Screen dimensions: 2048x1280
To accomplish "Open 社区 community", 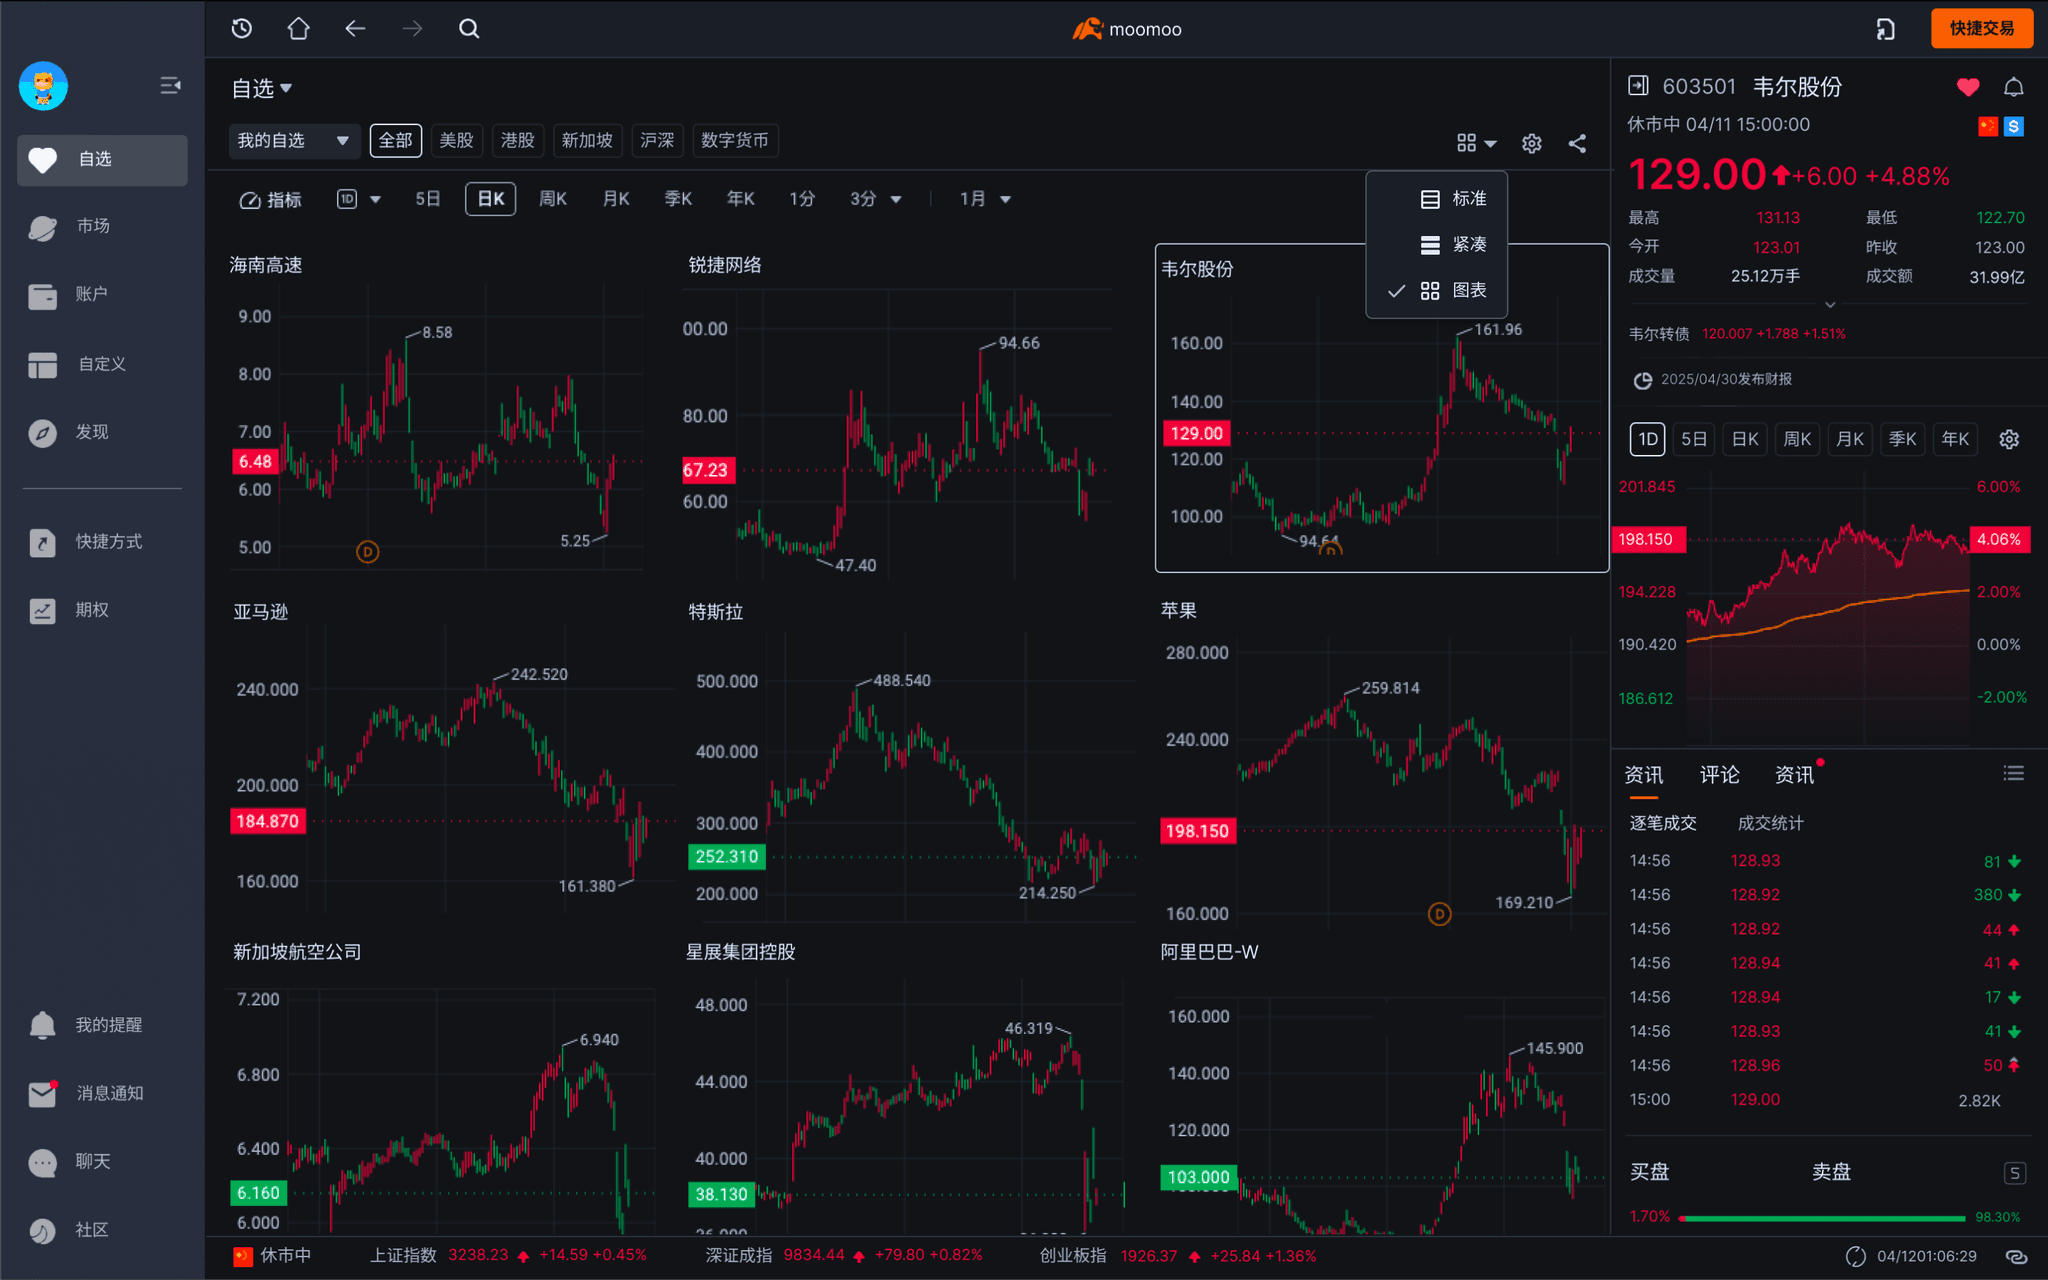I will [x=102, y=1230].
